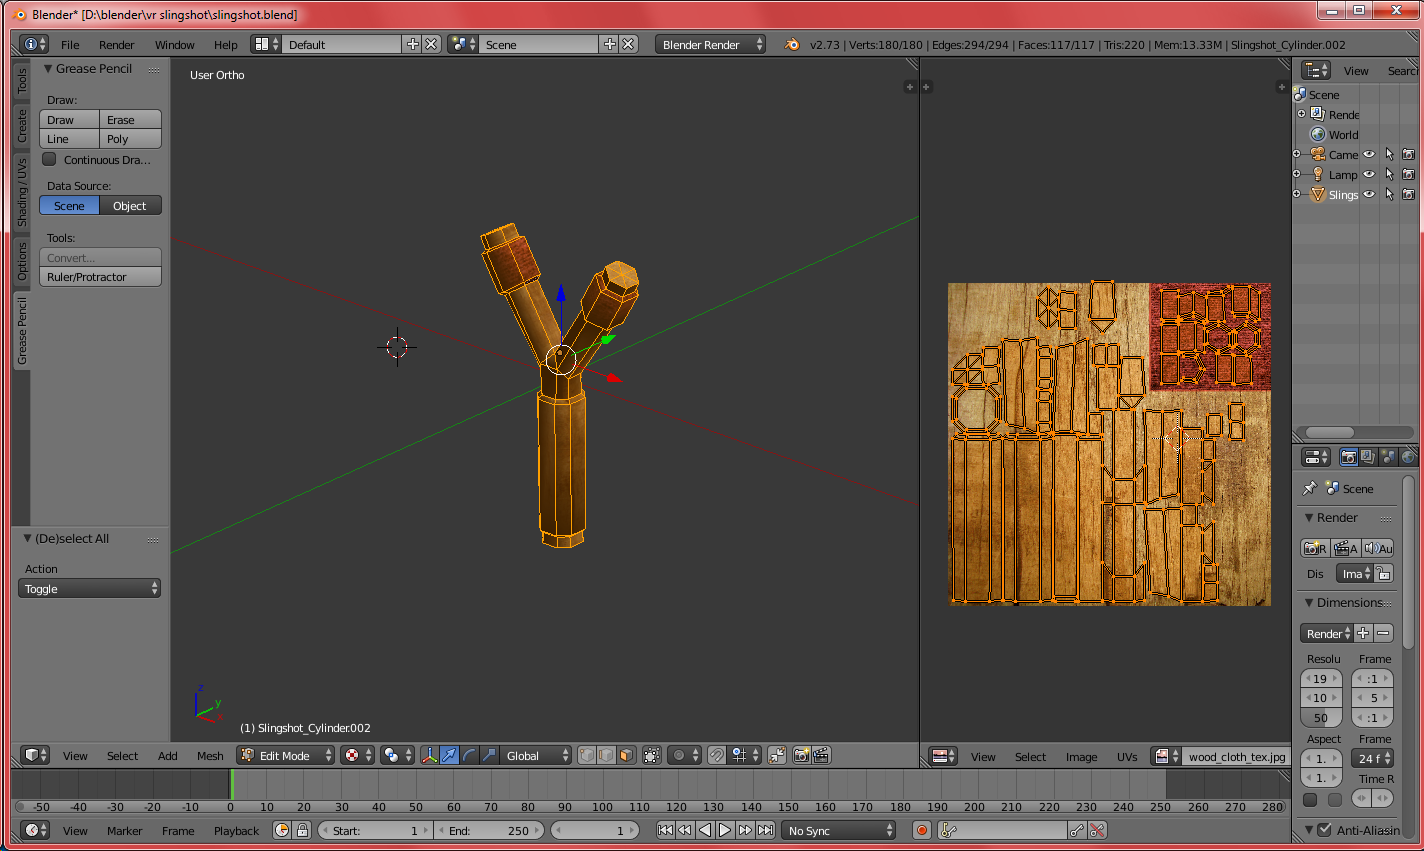This screenshot has width=1424, height=851.
Task: Open the 3D view editor type selector
Action: 36,755
